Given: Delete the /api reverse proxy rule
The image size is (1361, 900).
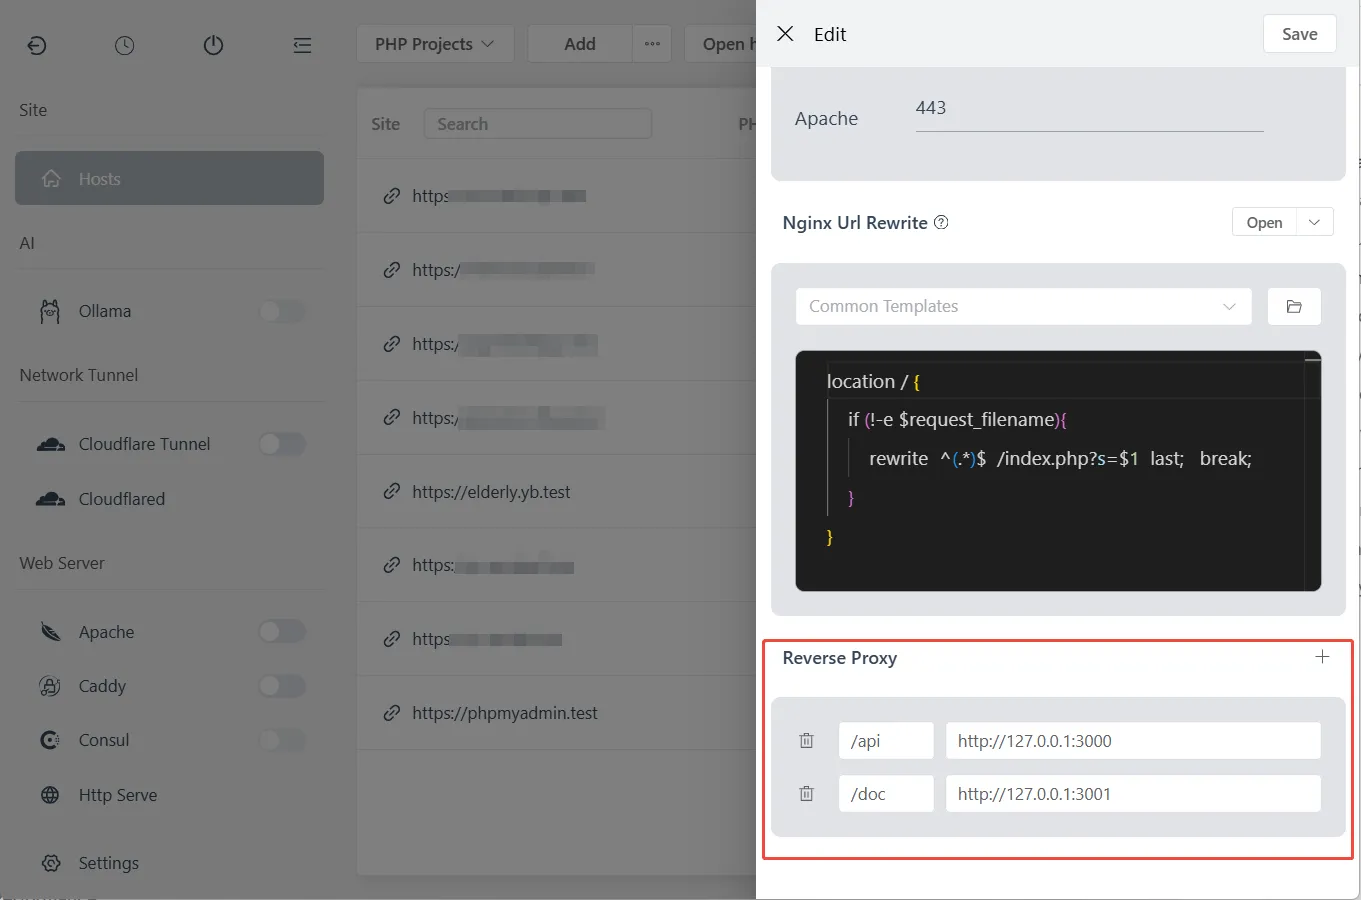Looking at the screenshot, I should click(x=807, y=740).
